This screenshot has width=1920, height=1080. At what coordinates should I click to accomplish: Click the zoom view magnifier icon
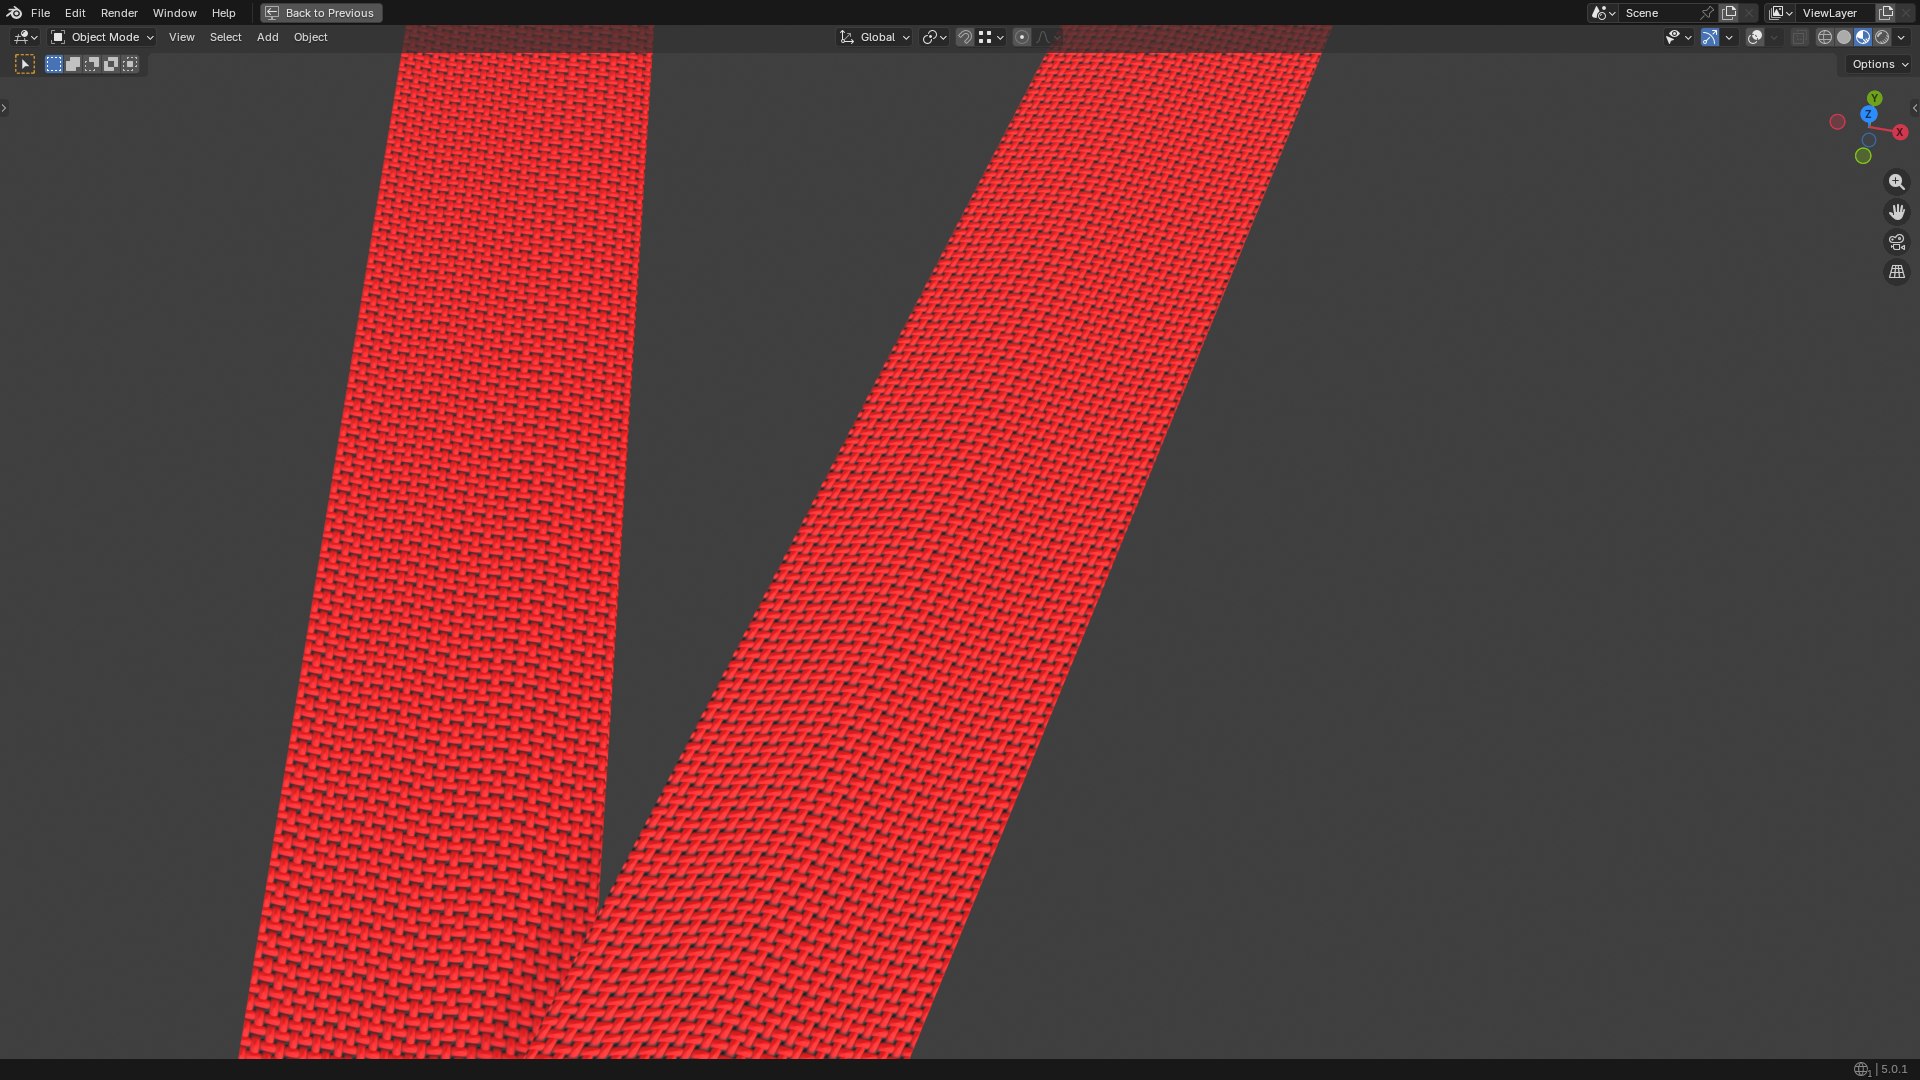1896,182
